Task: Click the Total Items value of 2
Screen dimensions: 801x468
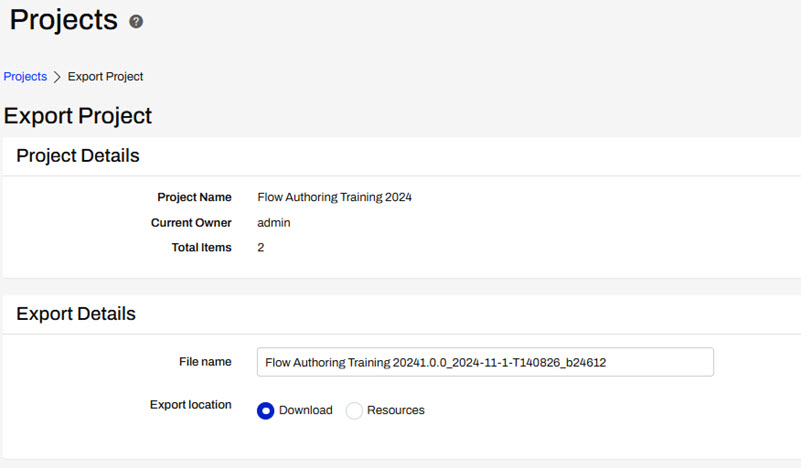Action: 261,247
